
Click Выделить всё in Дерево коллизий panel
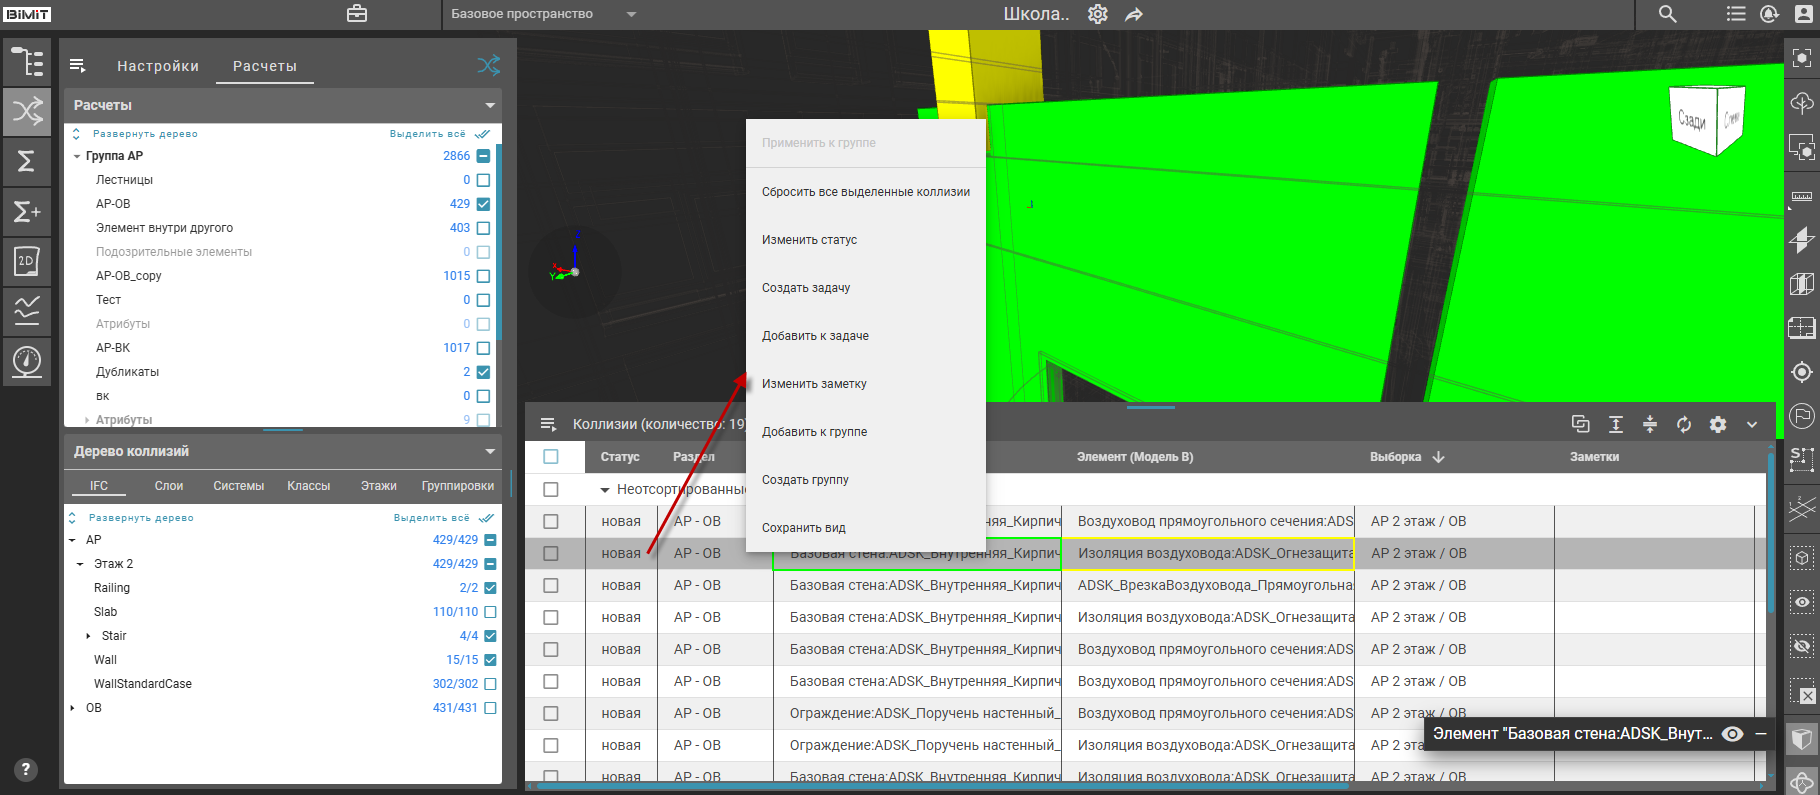click(431, 518)
